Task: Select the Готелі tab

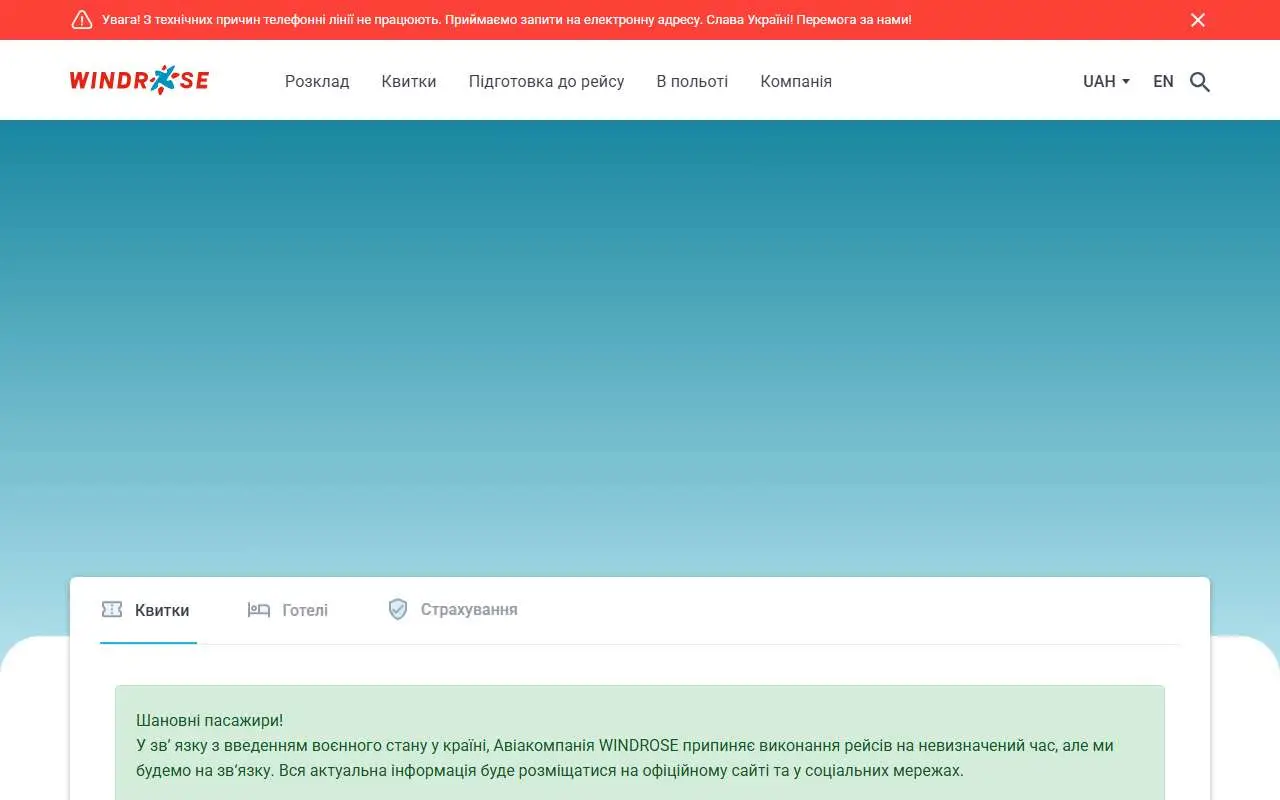Action: click(x=288, y=610)
